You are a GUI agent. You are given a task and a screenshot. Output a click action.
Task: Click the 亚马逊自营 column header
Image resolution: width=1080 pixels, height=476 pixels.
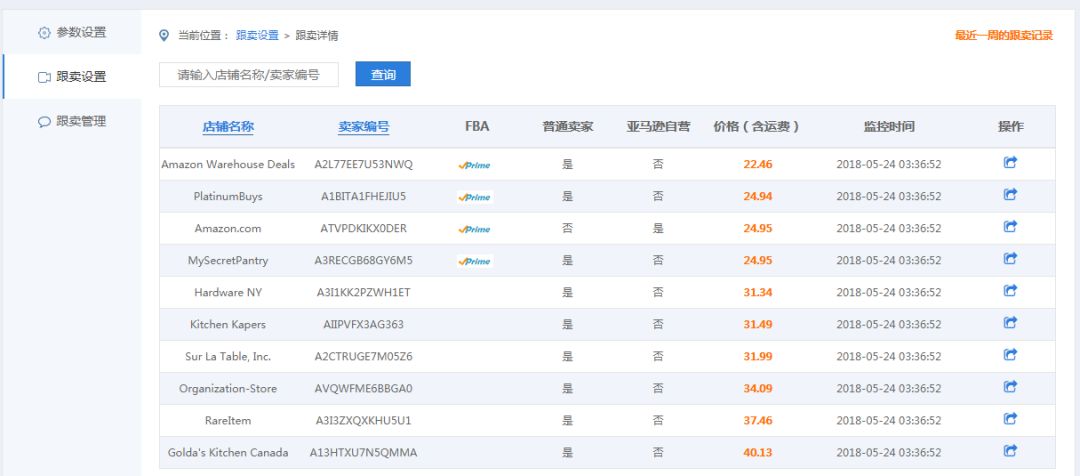658,127
